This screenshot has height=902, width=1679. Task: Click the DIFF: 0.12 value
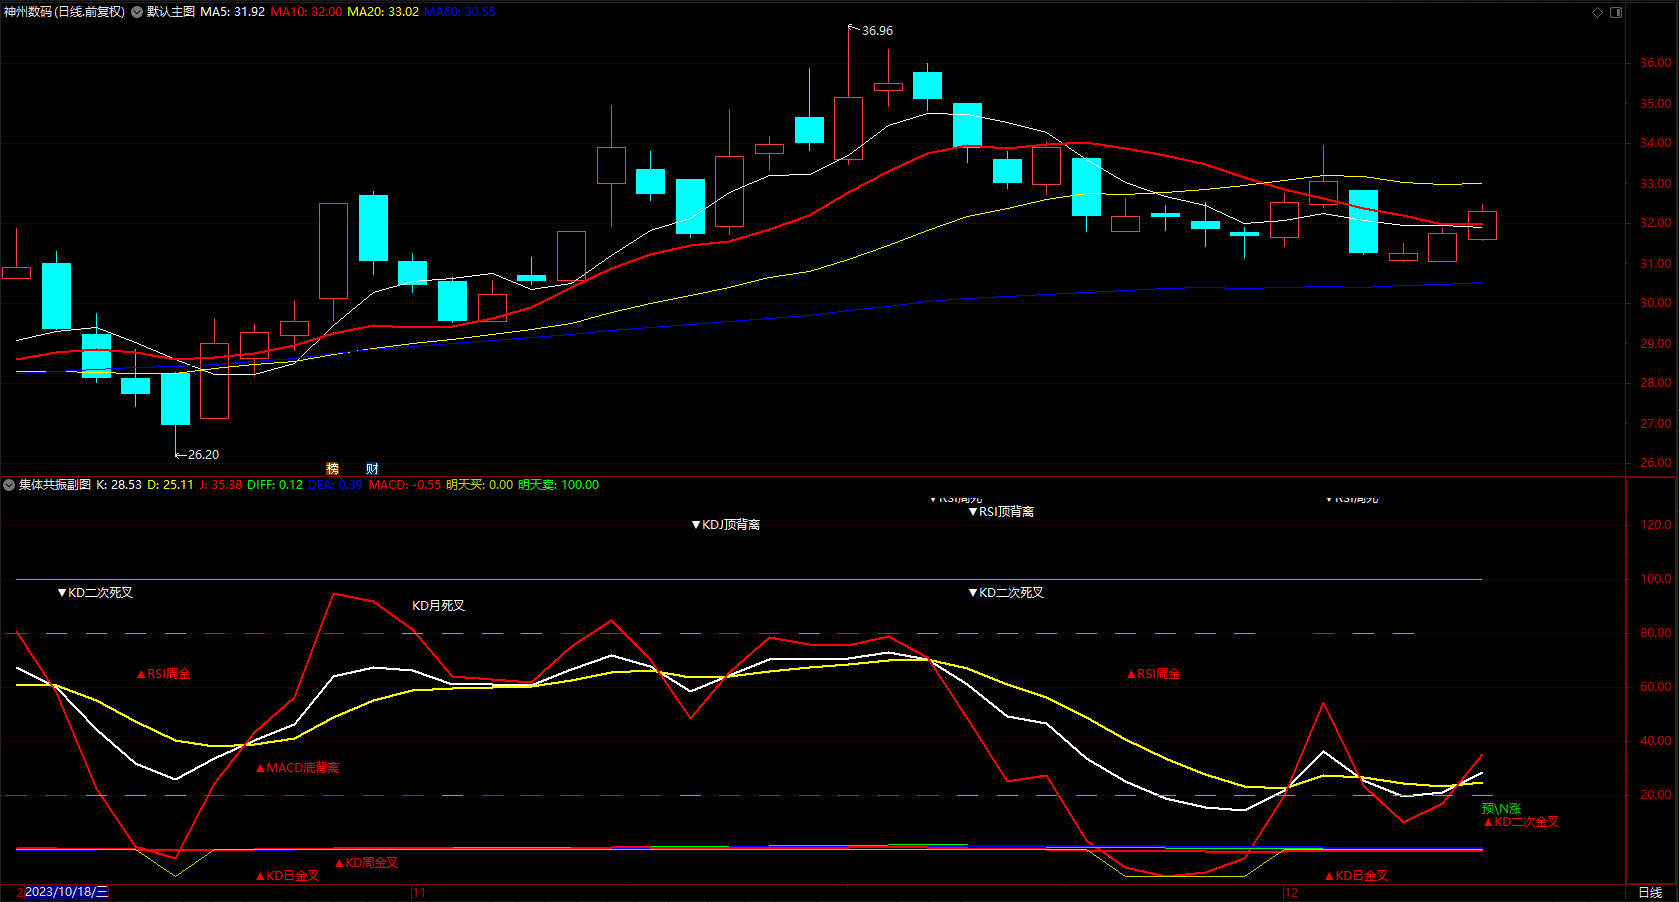pyautogui.click(x=275, y=485)
